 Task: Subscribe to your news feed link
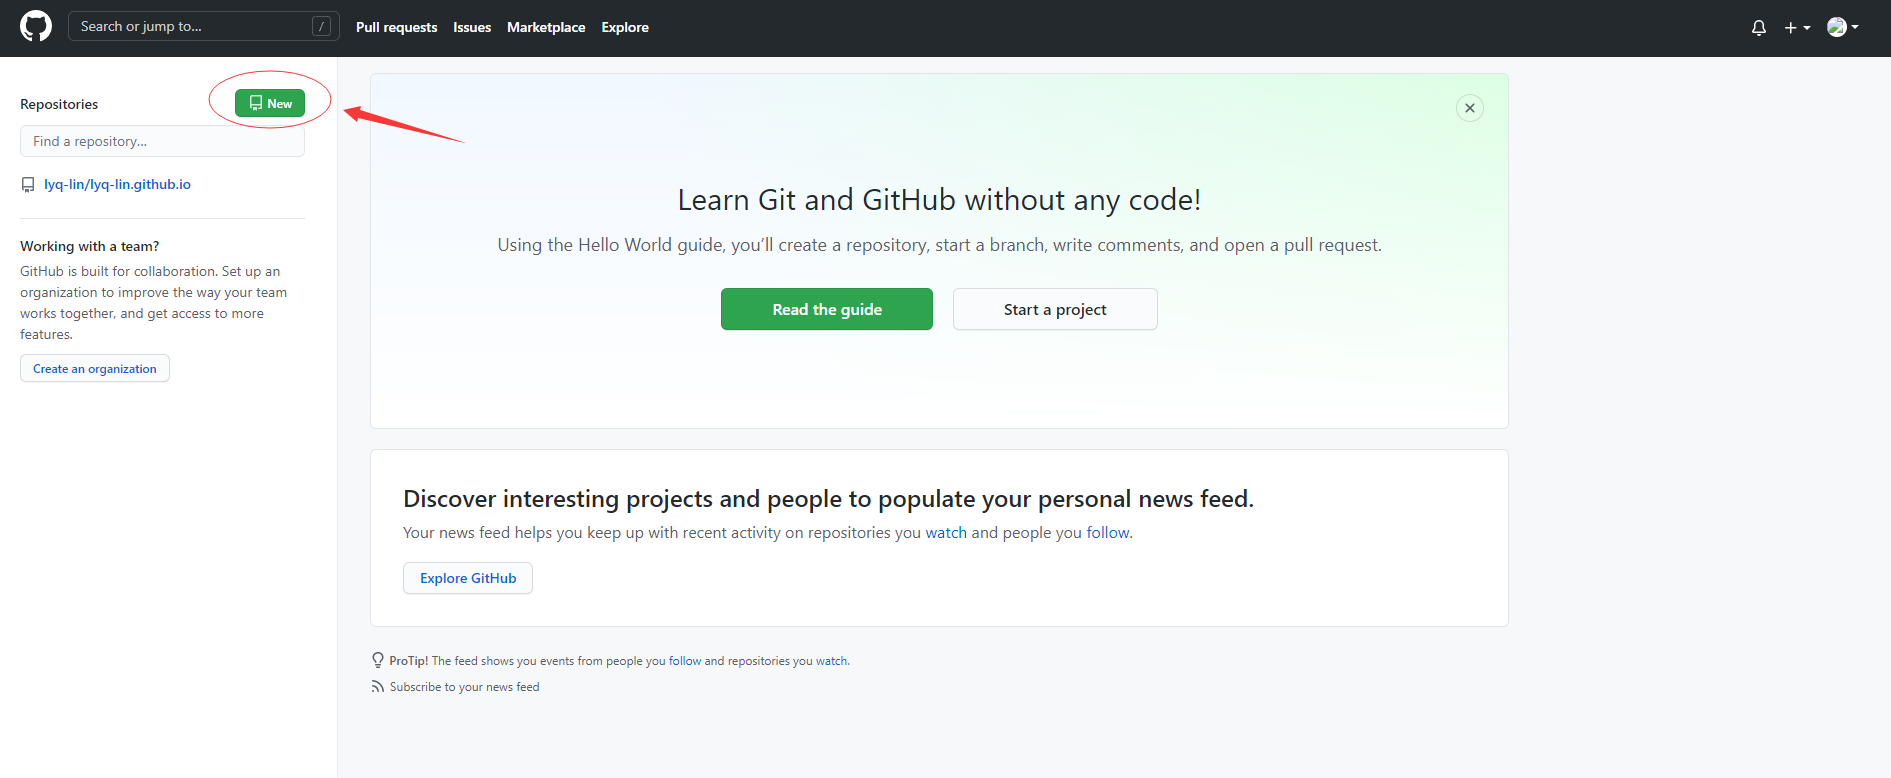tap(464, 687)
